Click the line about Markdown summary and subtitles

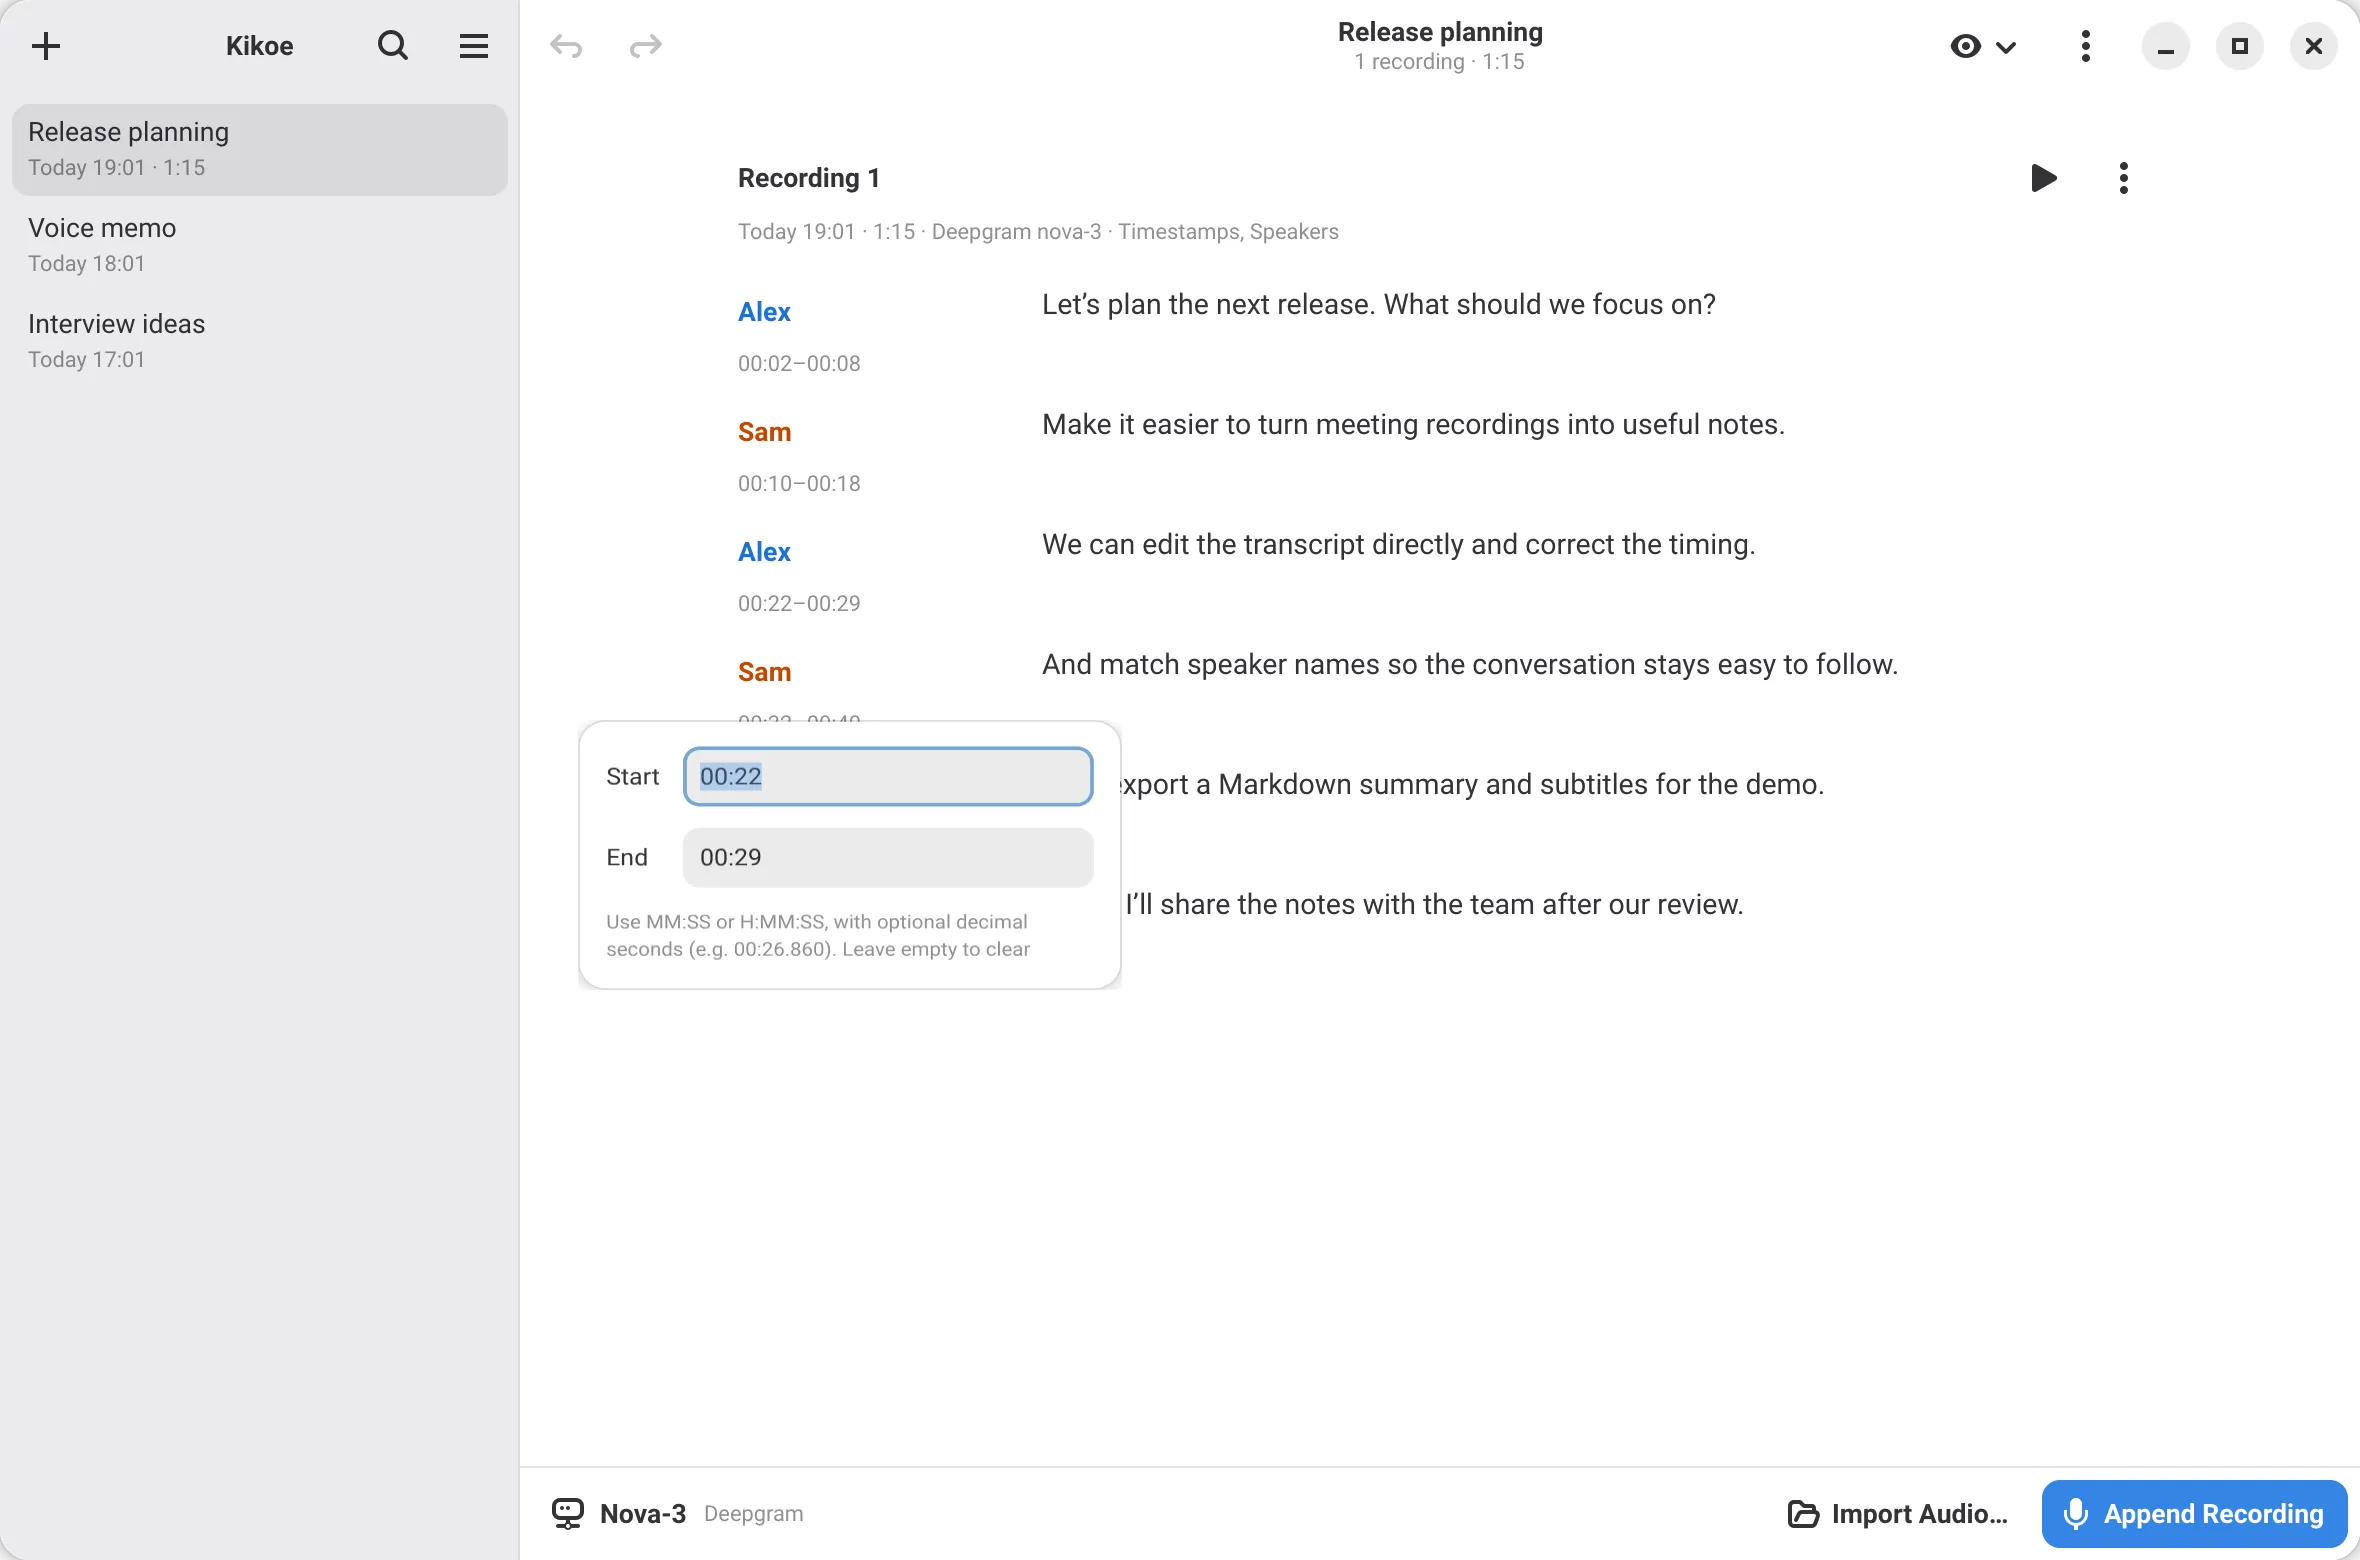(x=1472, y=785)
